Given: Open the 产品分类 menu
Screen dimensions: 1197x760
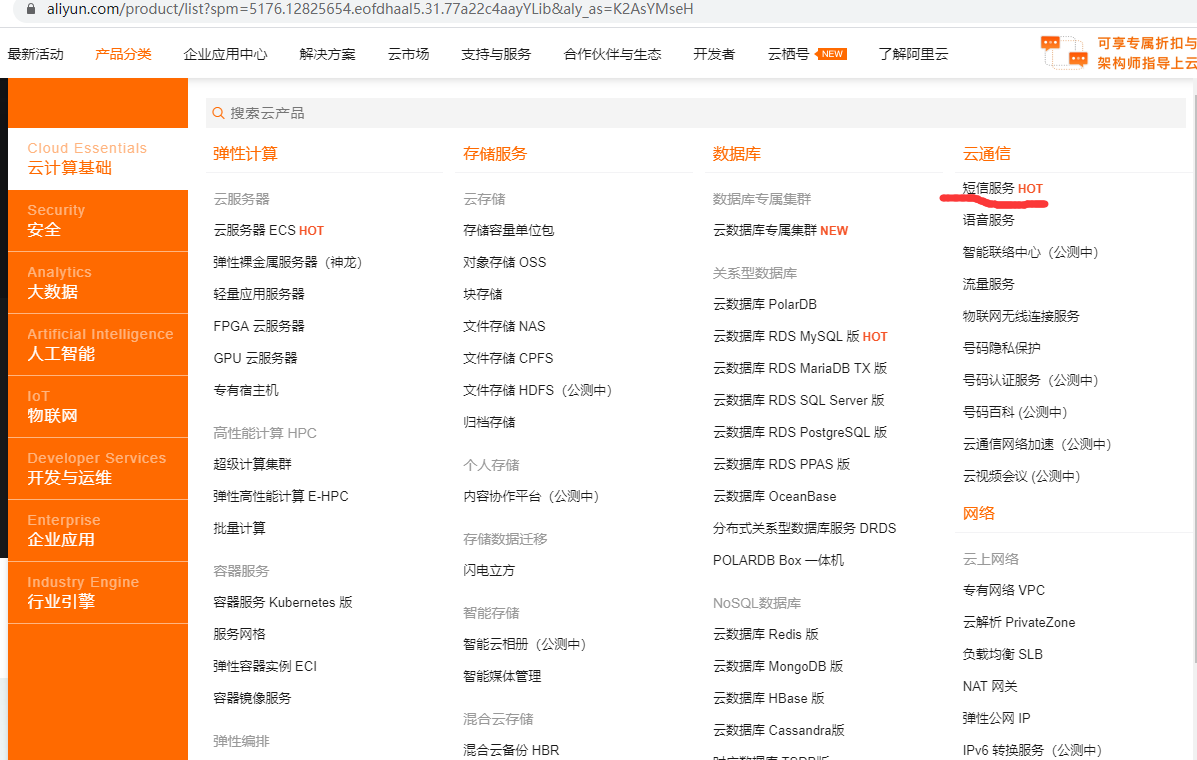Looking at the screenshot, I should tap(123, 54).
